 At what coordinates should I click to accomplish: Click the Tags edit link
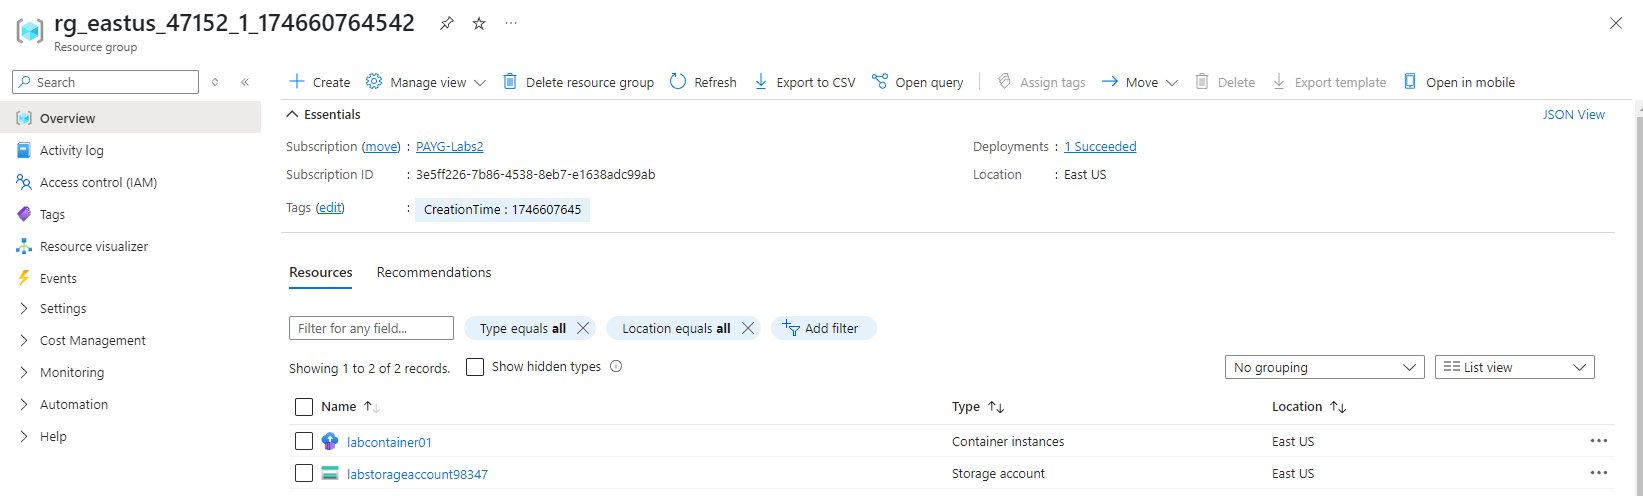point(330,208)
